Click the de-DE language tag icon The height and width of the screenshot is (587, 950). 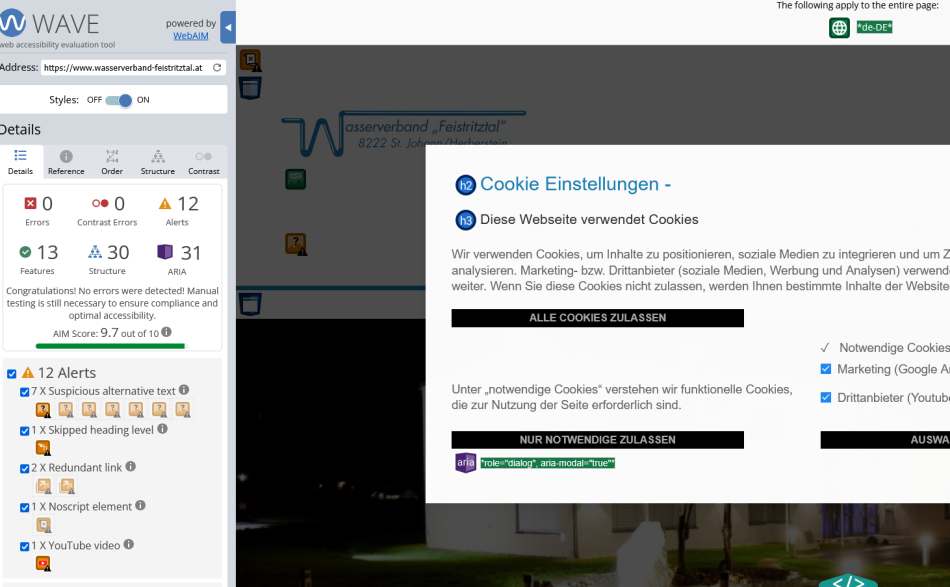pos(873,27)
